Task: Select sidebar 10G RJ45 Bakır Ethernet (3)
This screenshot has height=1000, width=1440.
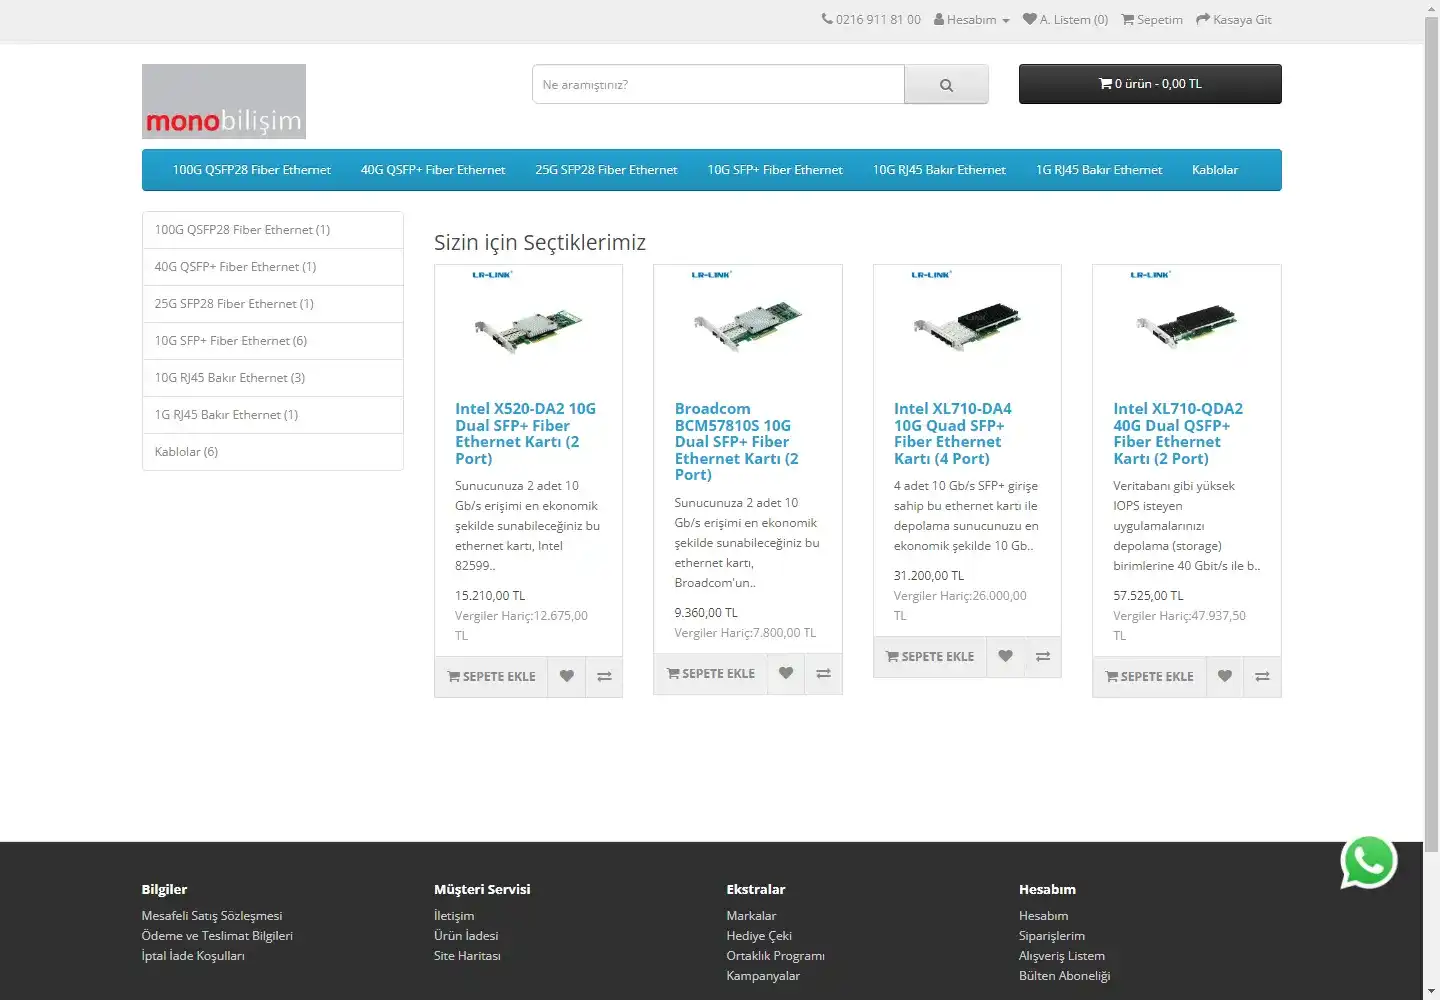Action: click(273, 378)
